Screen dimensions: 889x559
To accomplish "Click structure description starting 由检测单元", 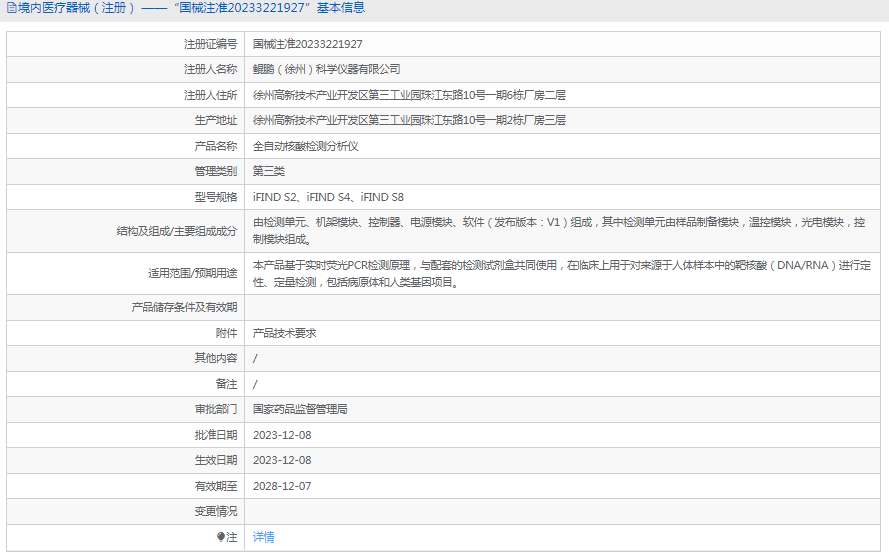I will [x=559, y=231].
